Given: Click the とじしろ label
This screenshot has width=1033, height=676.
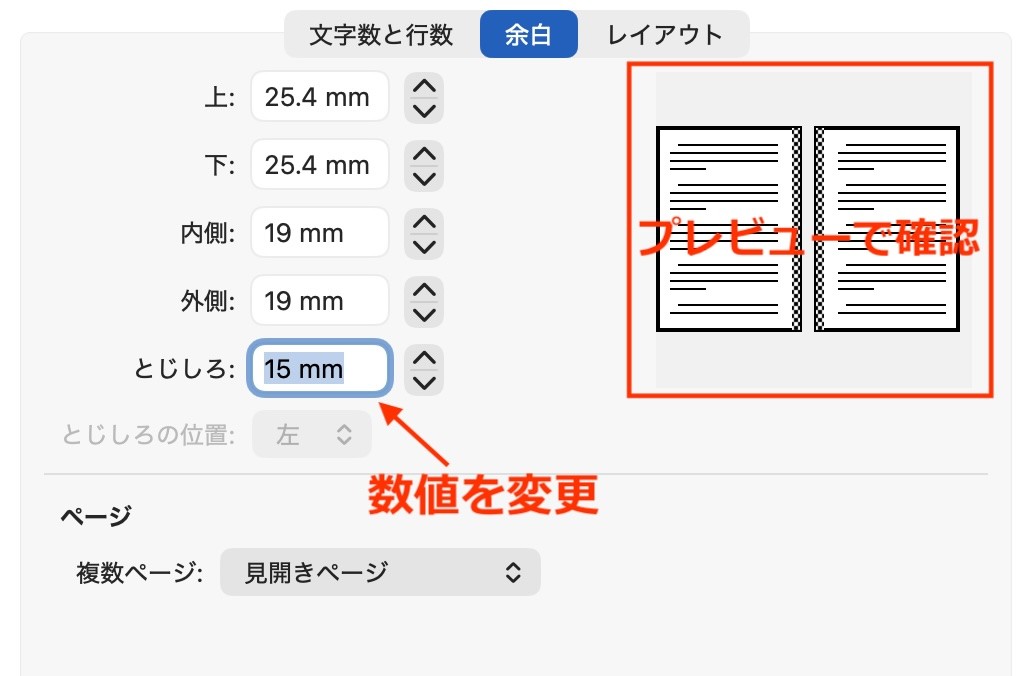Looking at the screenshot, I should (184, 369).
